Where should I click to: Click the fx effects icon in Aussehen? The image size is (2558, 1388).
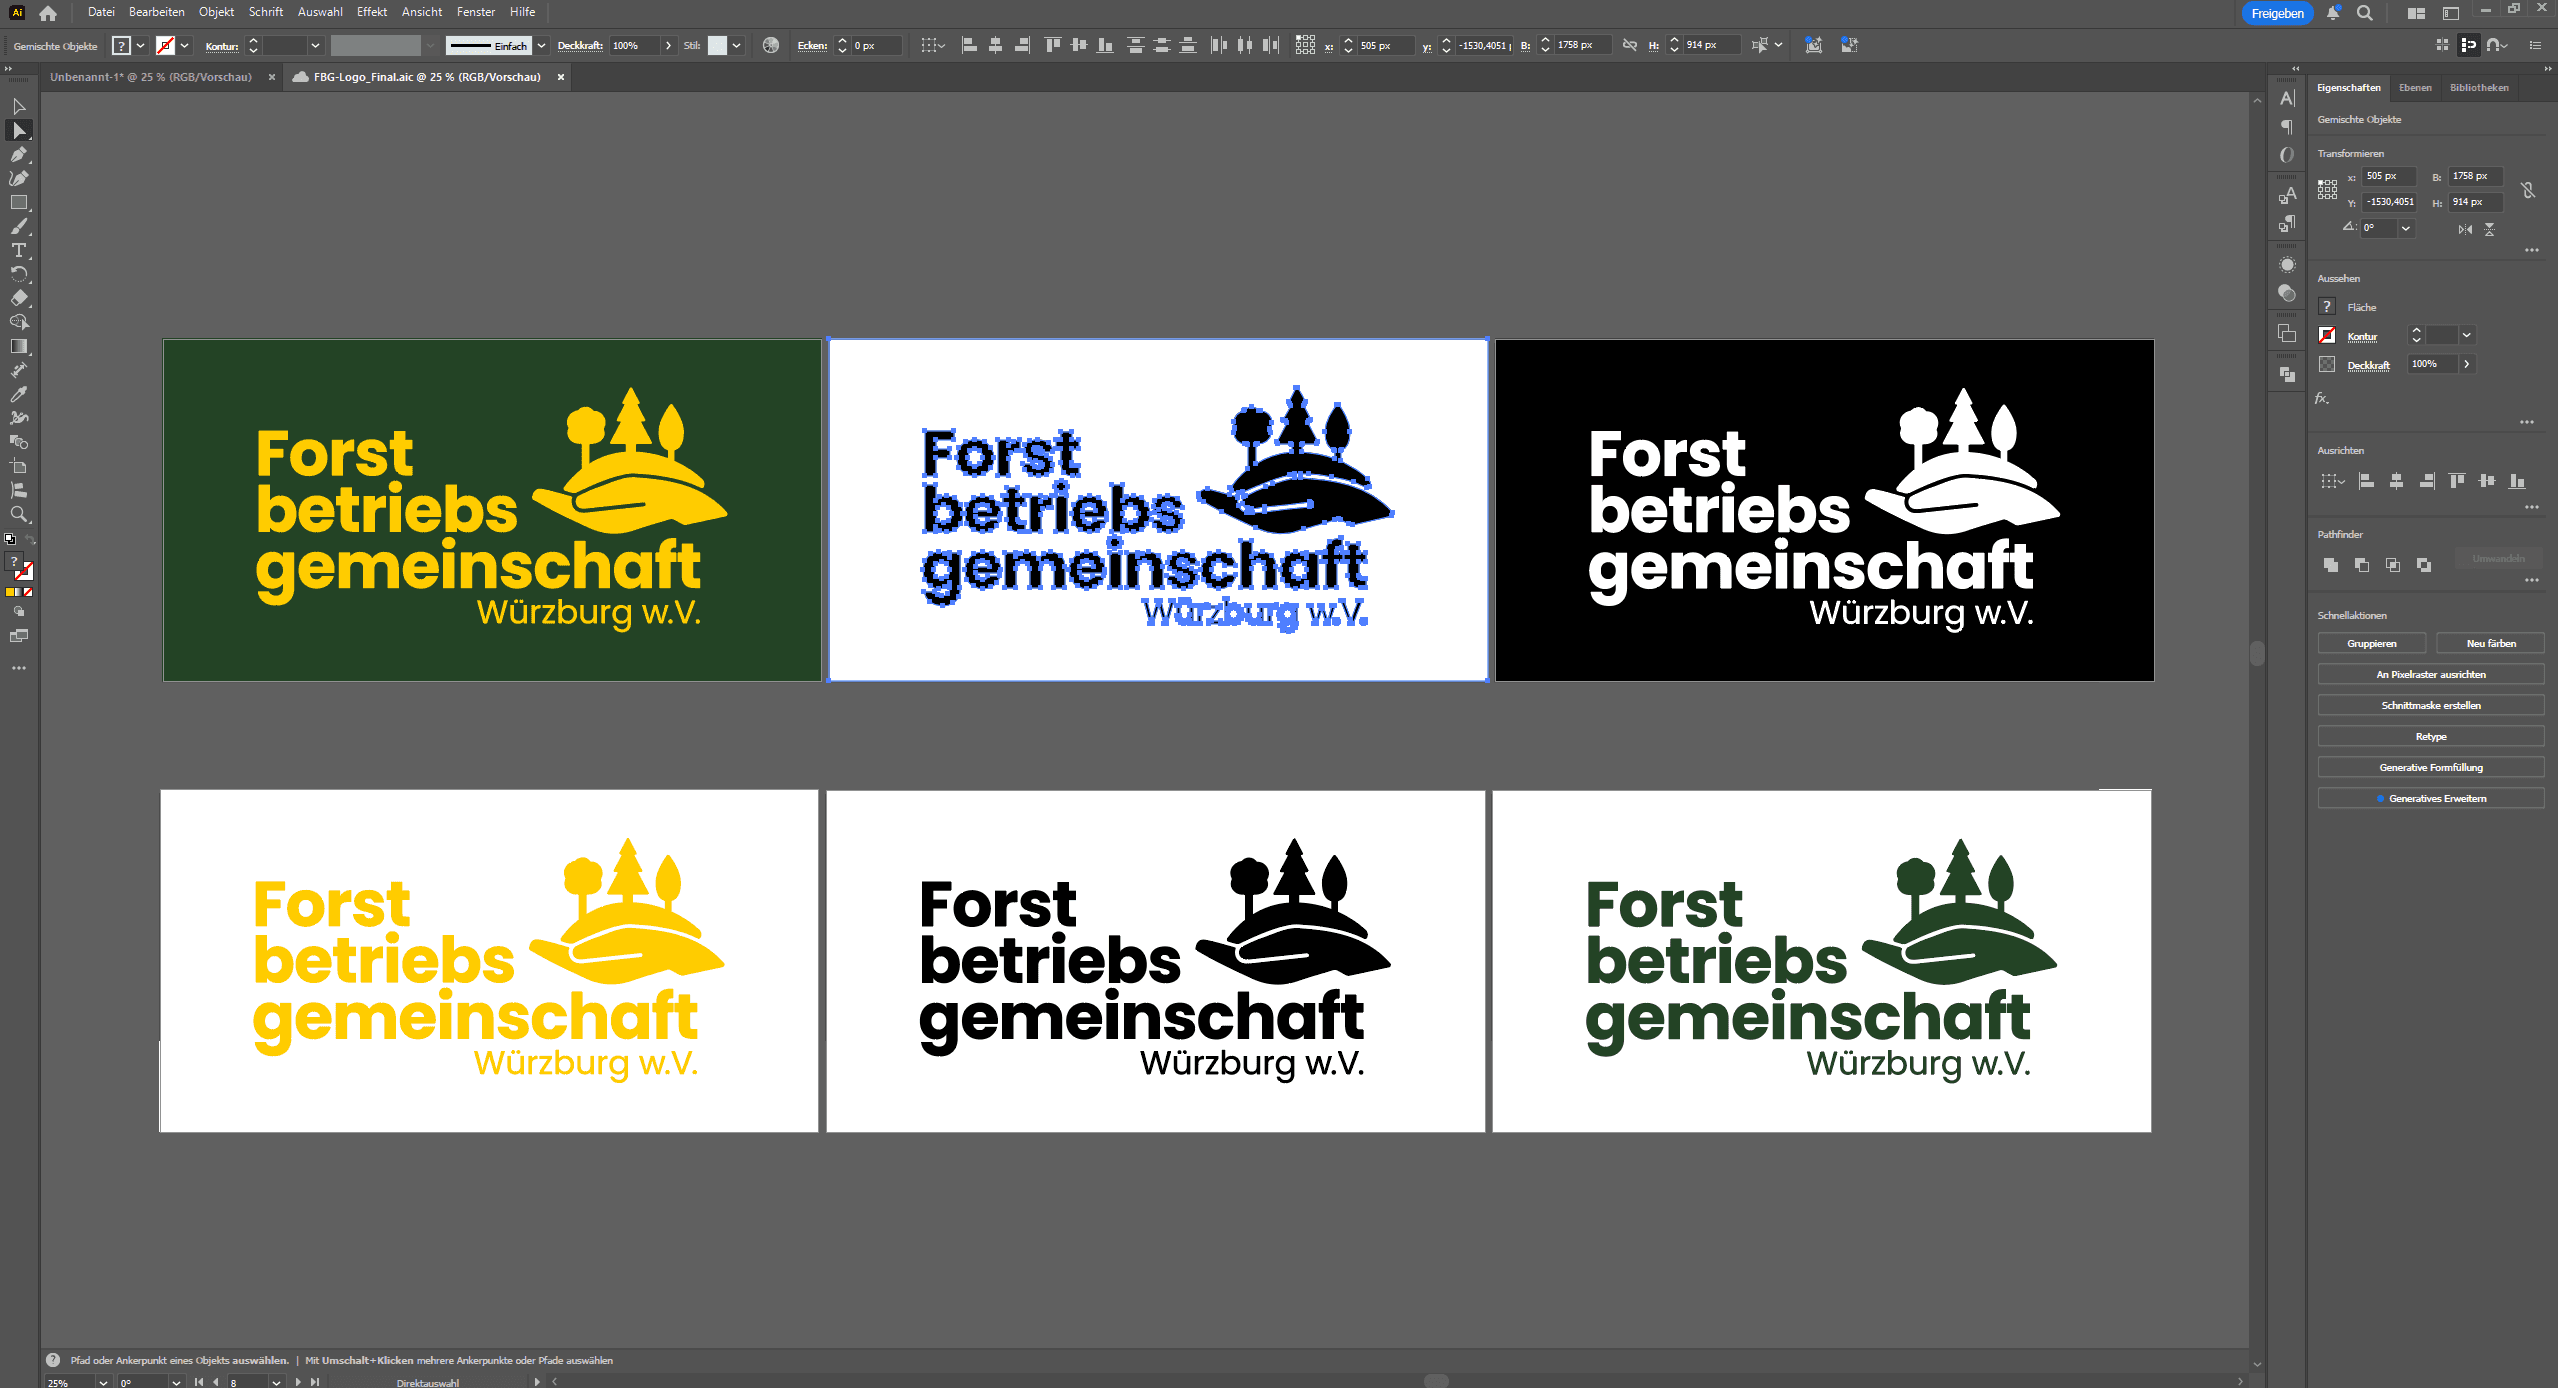pos(2322,398)
